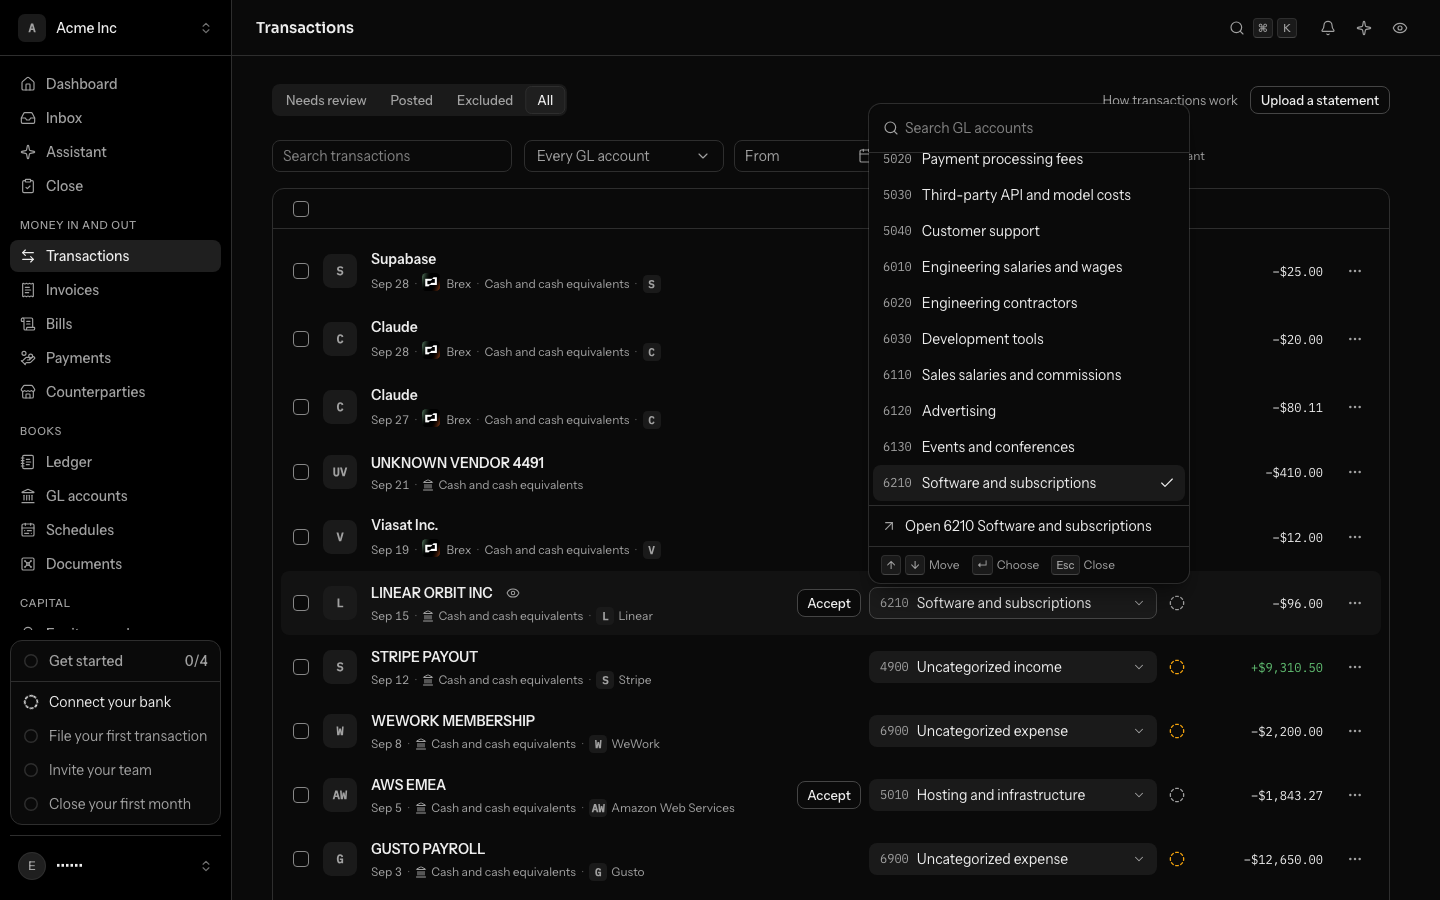Open the sparkle assistant icon in header

pos(1364,28)
